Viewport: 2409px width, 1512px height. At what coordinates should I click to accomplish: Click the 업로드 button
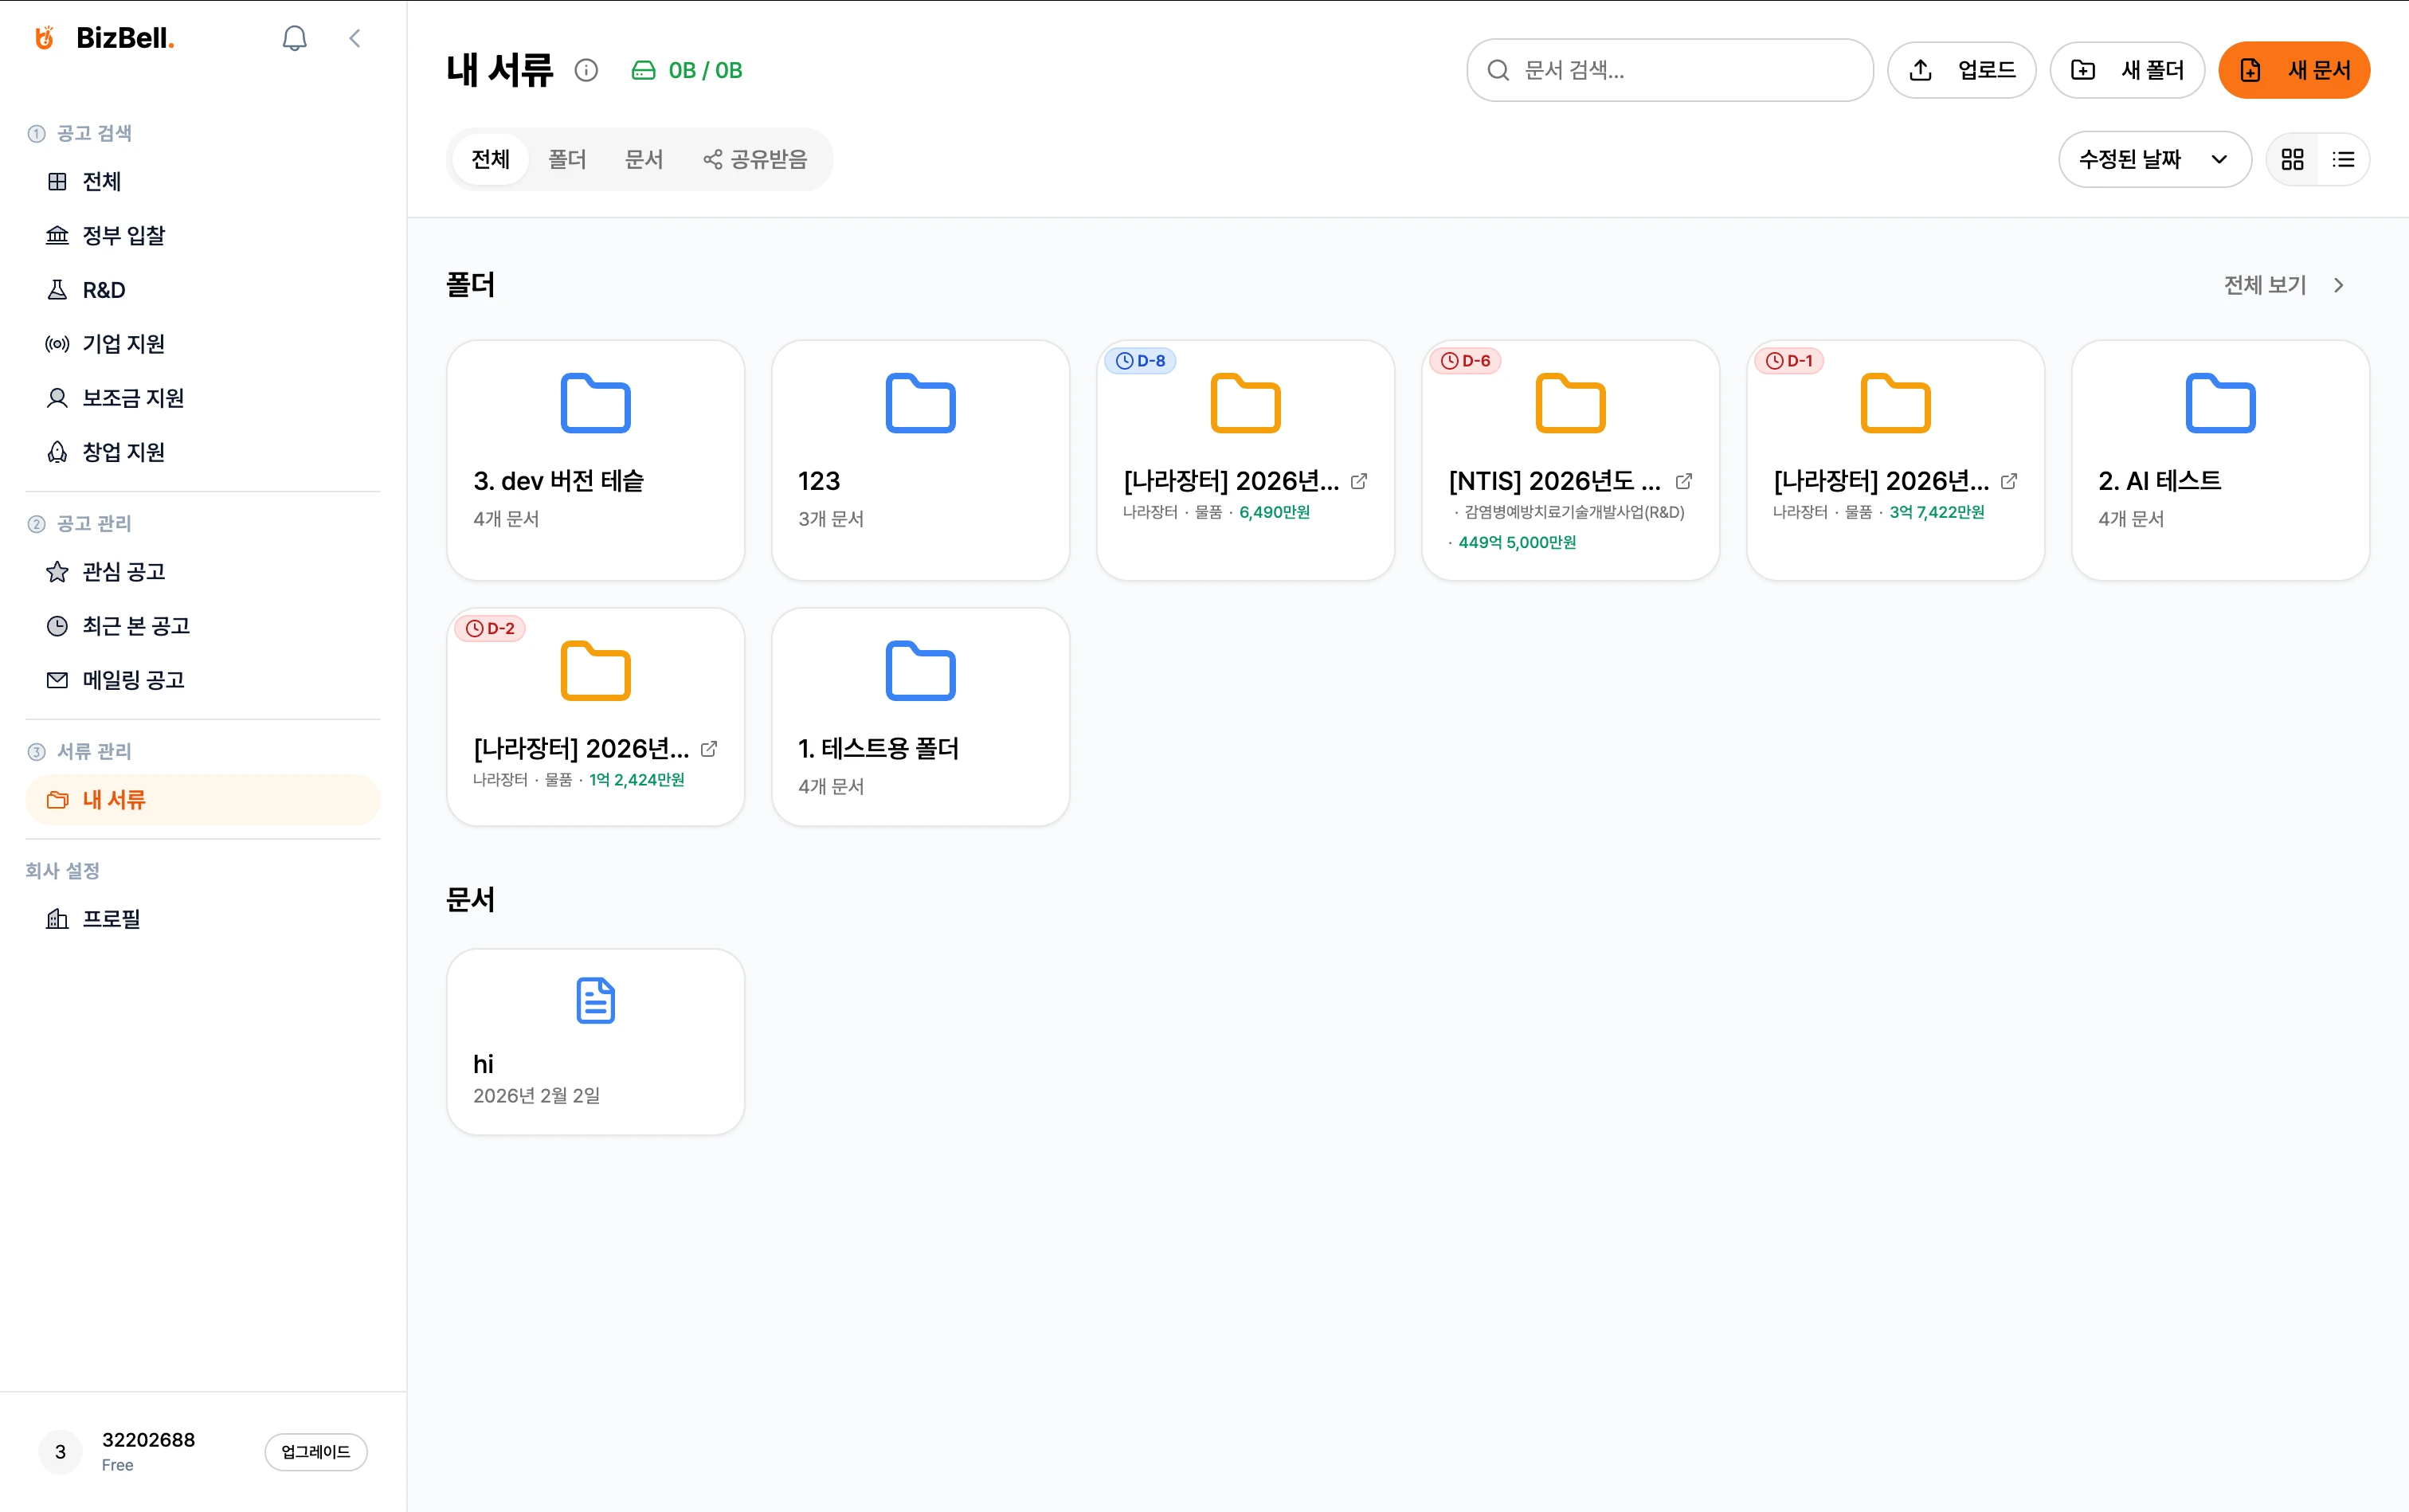pos(1961,70)
